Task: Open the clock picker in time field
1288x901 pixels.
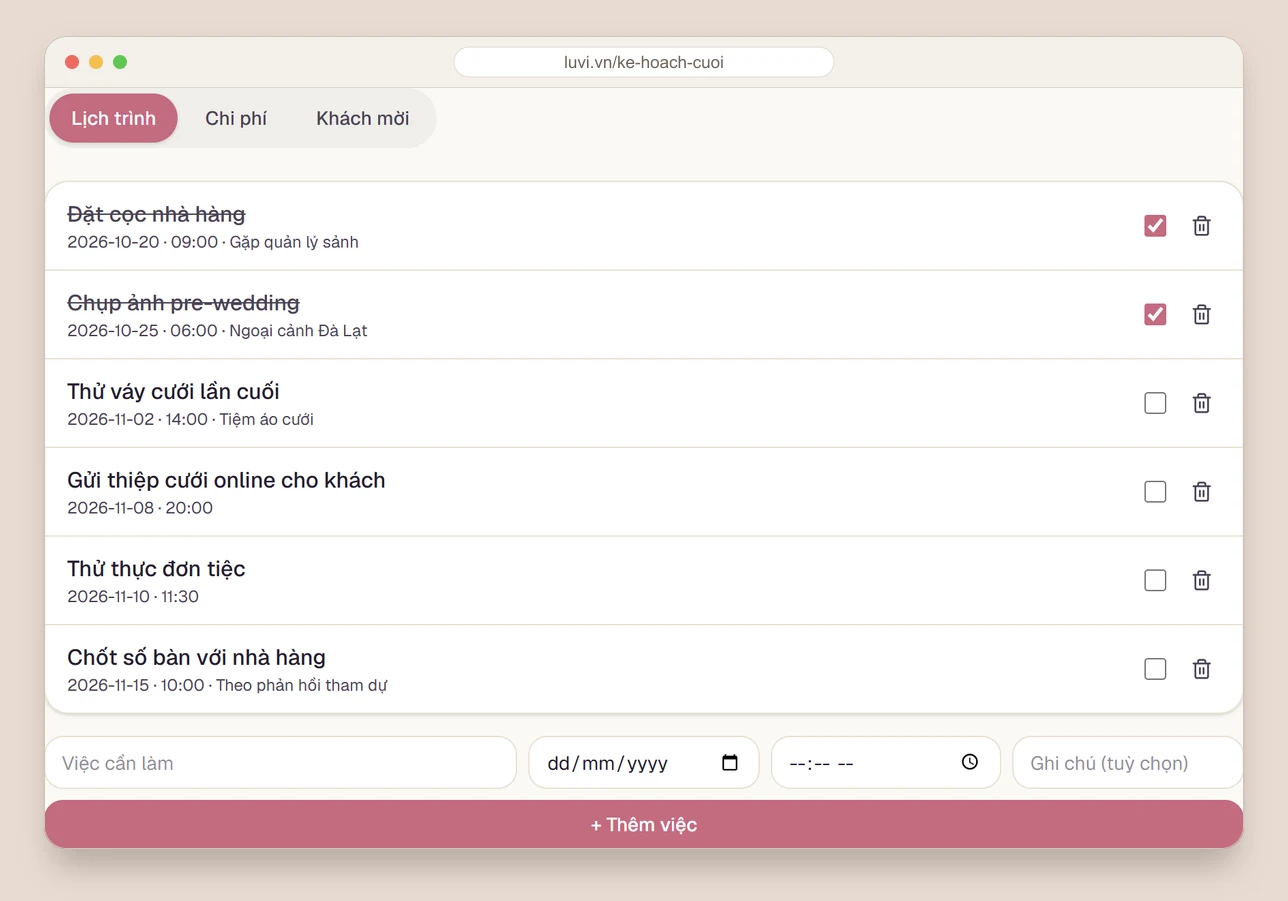Action: click(x=970, y=762)
